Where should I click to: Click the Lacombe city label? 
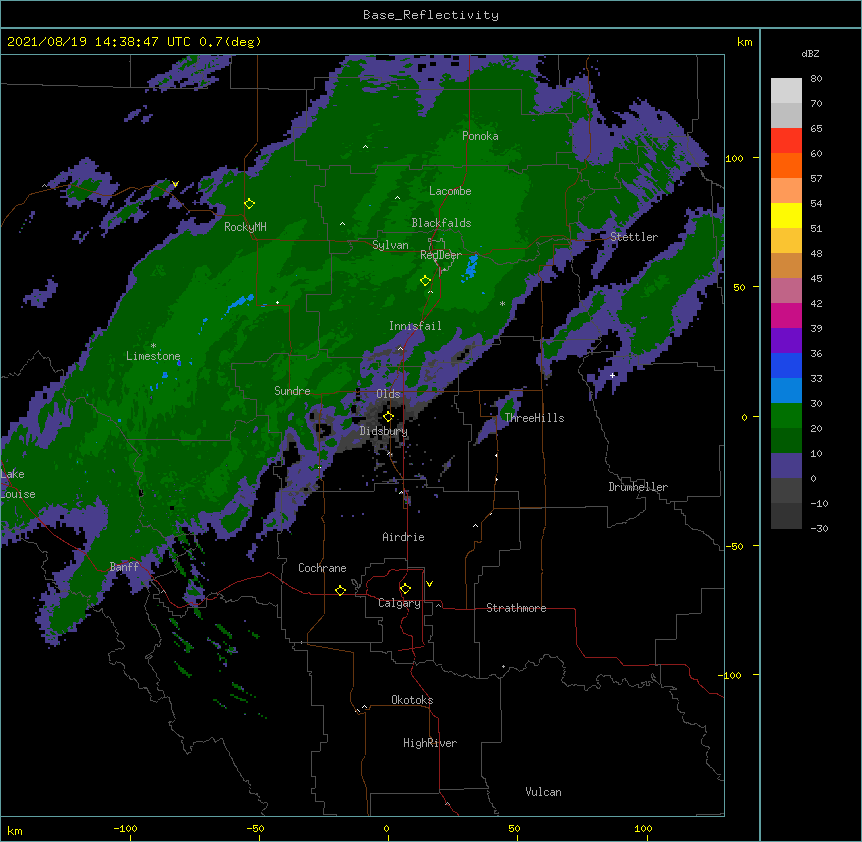click(450, 191)
